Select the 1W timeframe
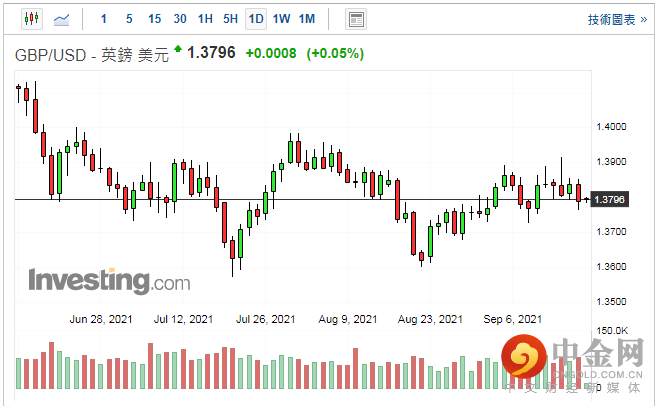This screenshot has height=406, width=658. (x=281, y=19)
